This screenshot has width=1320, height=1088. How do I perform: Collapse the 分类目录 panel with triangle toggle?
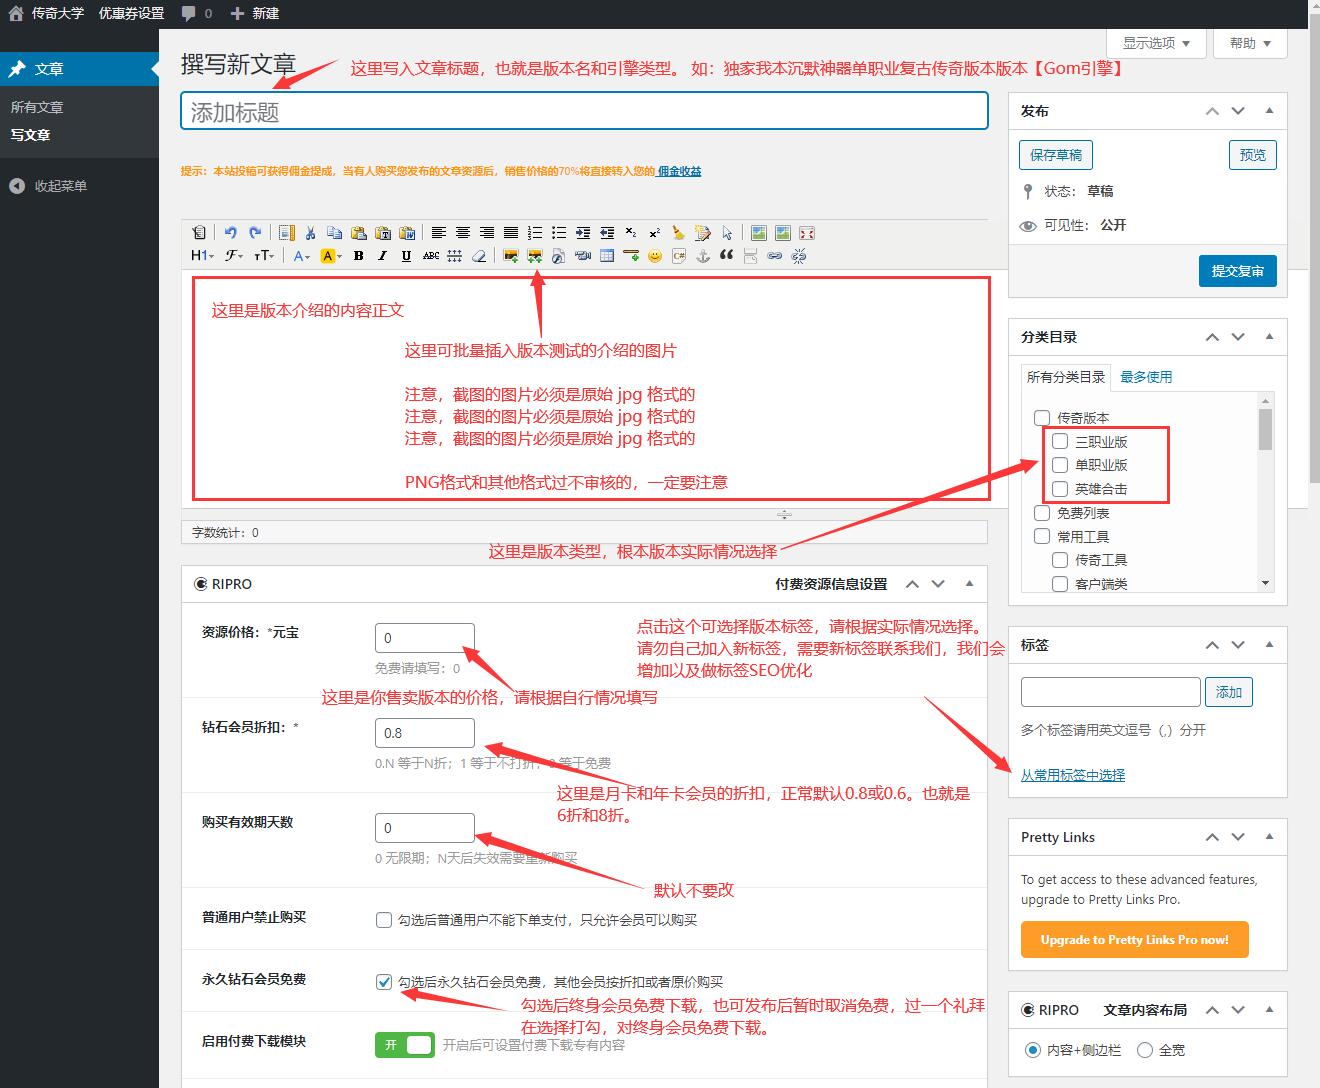tap(1269, 337)
